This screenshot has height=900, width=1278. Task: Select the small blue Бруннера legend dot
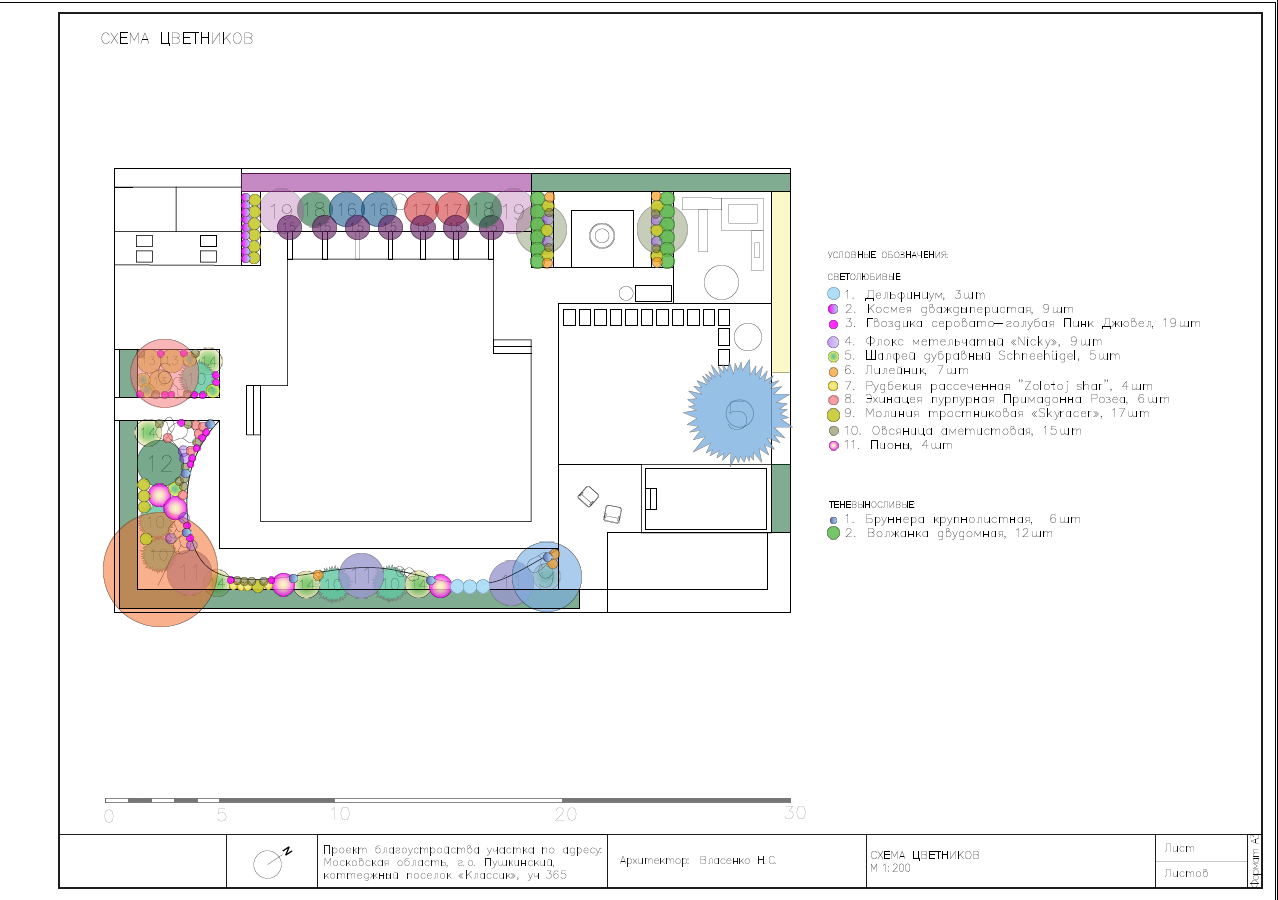tap(833, 520)
